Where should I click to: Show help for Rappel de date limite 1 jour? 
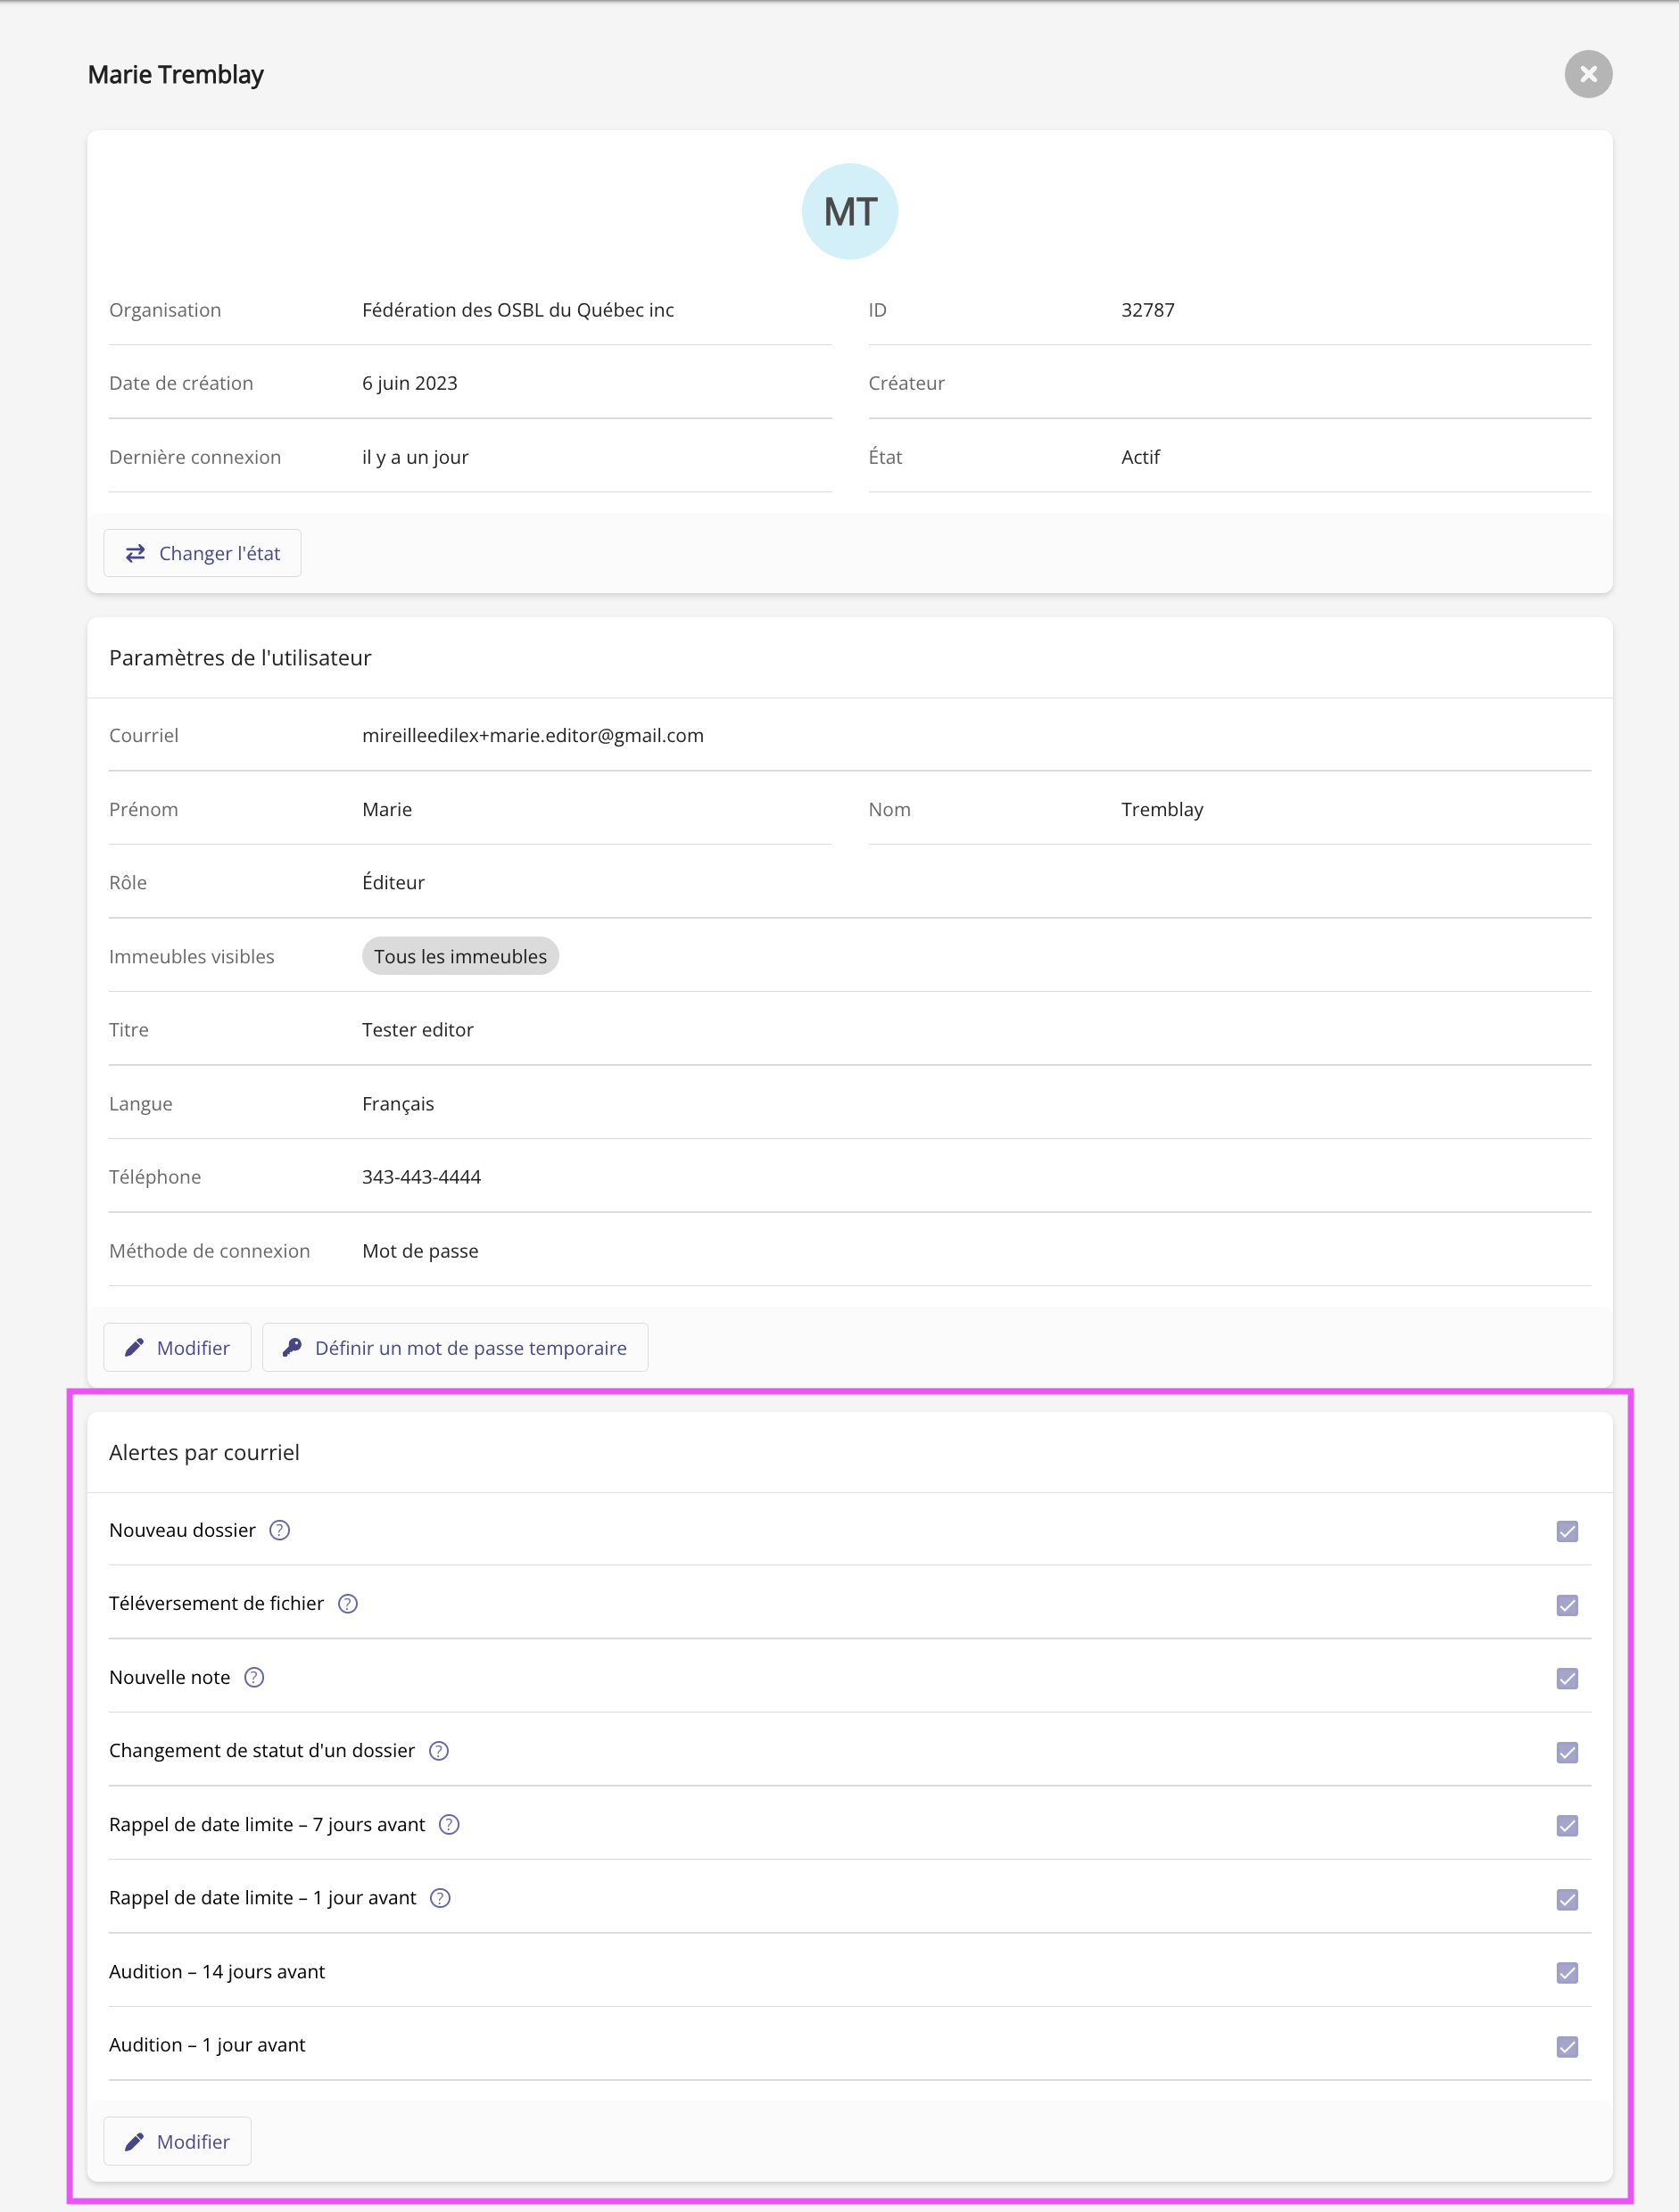(x=440, y=1897)
